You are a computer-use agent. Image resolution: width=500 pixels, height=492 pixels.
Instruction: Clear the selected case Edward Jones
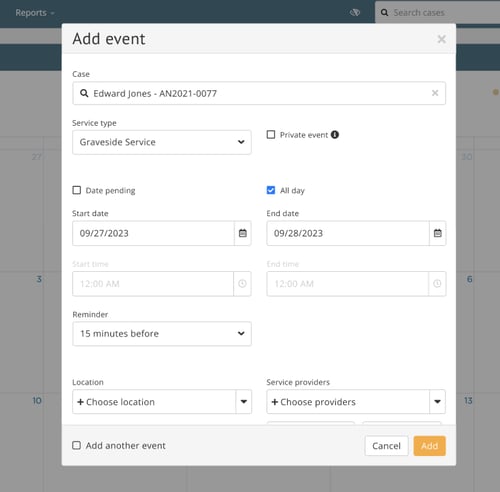click(x=435, y=93)
